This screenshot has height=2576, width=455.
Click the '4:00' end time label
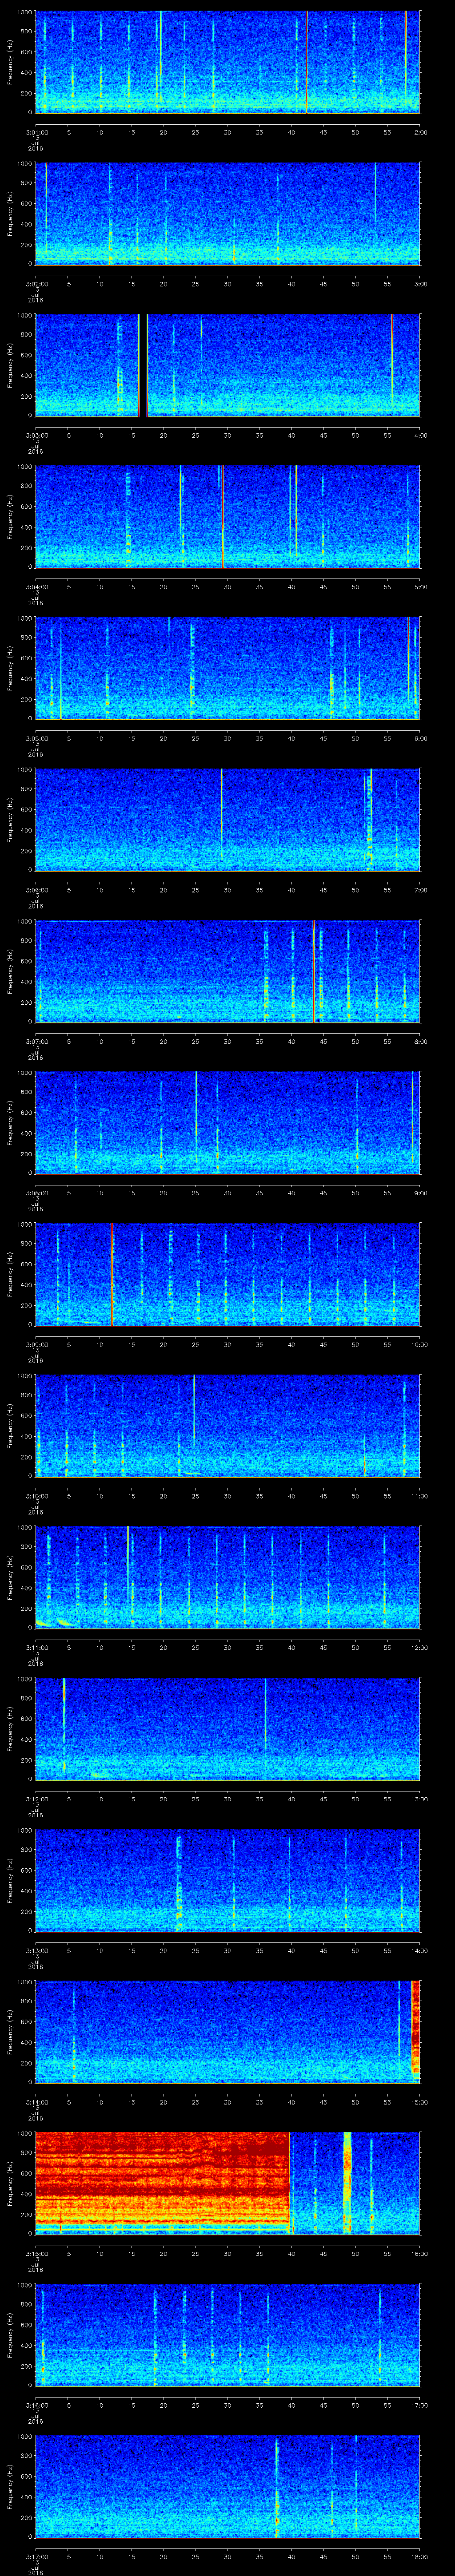pos(421,434)
